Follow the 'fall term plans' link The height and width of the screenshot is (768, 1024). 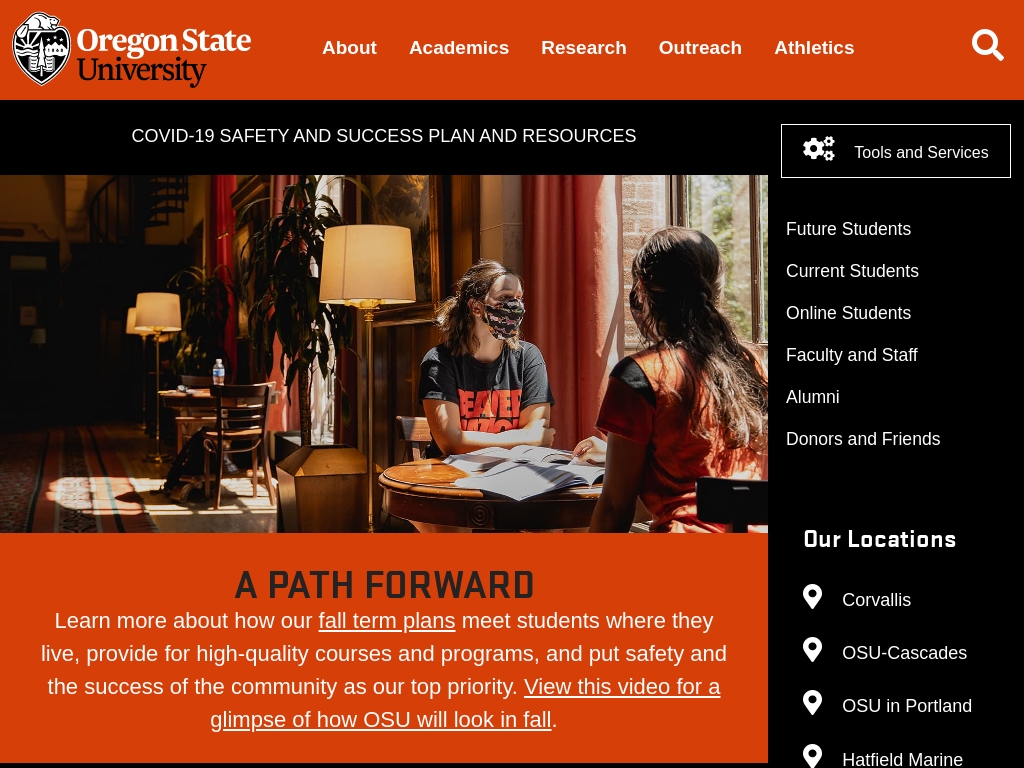387,620
